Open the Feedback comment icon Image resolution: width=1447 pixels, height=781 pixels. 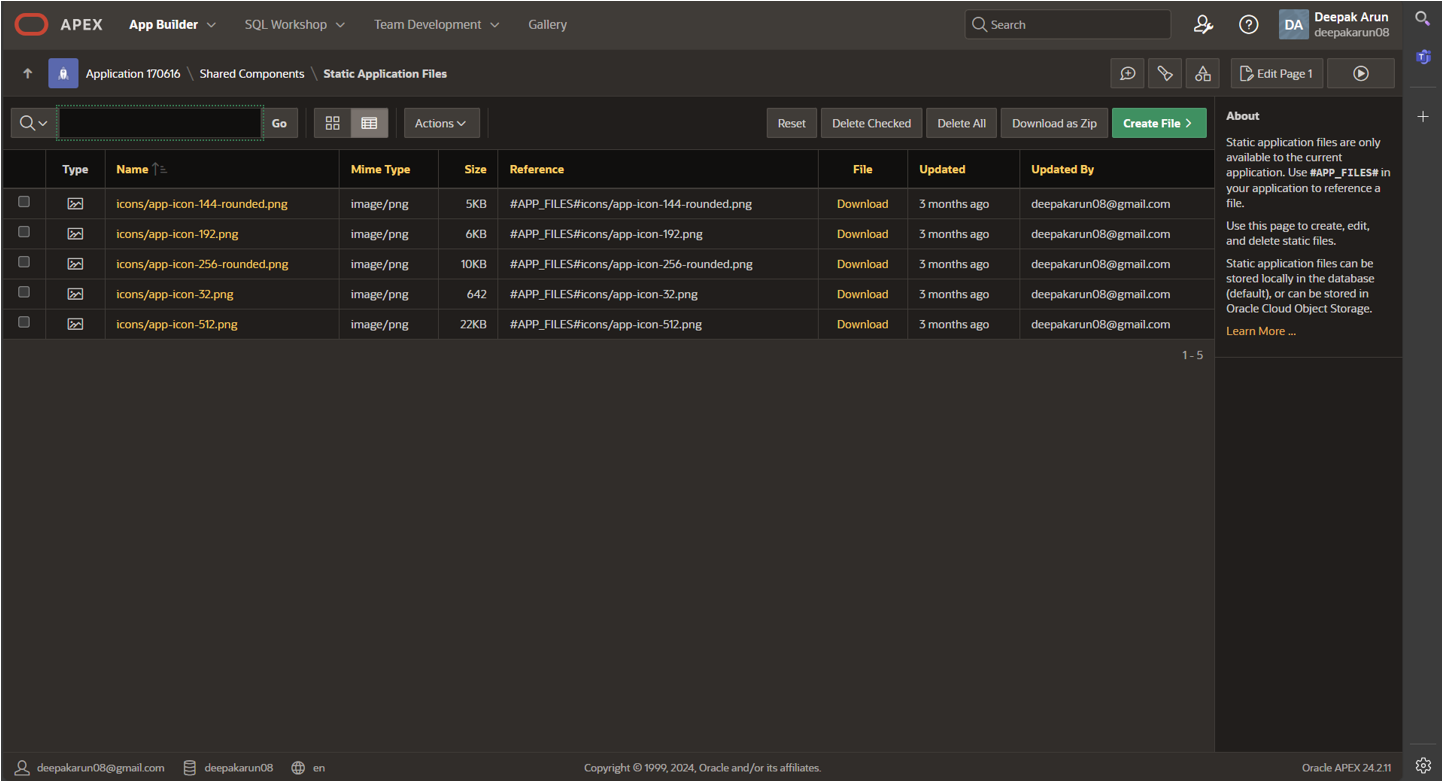(1127, 74)
